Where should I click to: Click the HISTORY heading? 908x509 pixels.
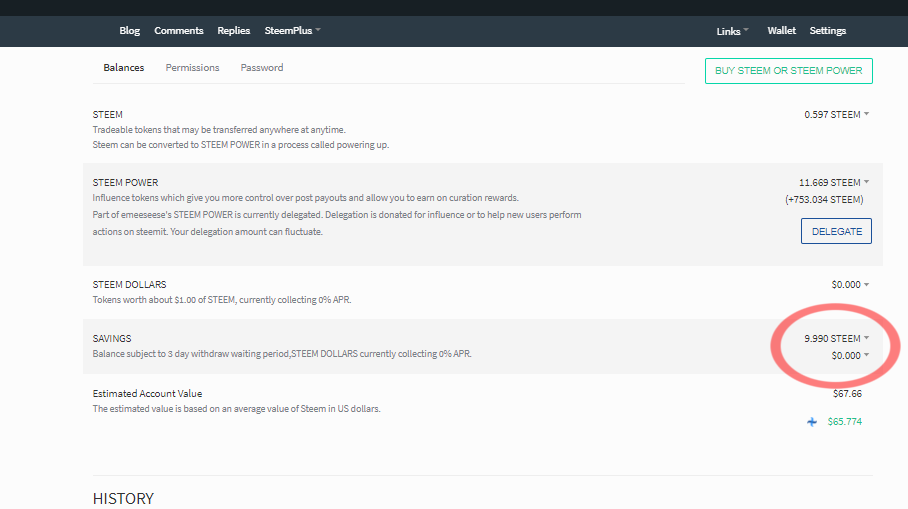tap(123, 499)
